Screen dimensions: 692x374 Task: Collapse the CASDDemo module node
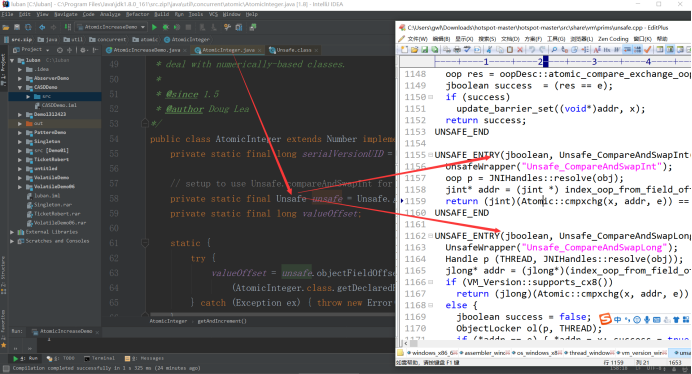20,87
